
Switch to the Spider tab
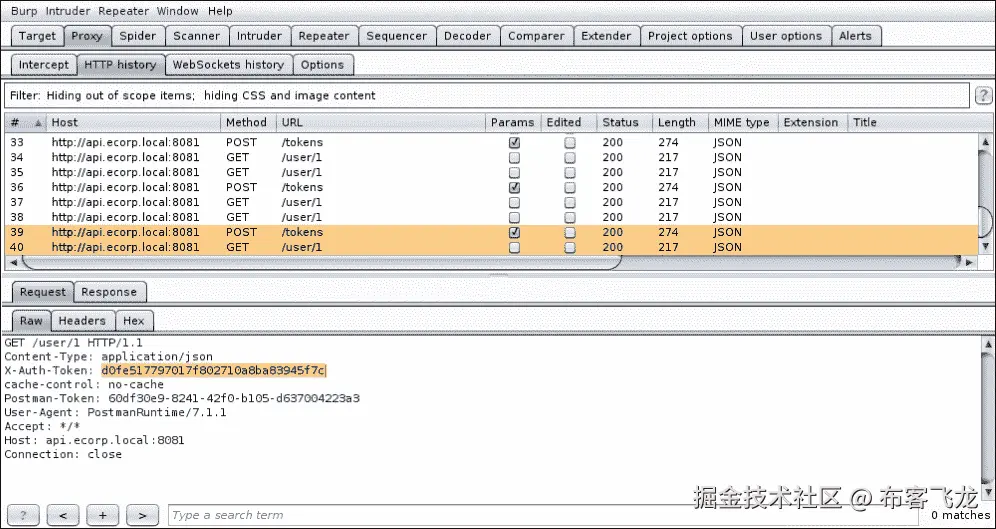pos(138,36)
